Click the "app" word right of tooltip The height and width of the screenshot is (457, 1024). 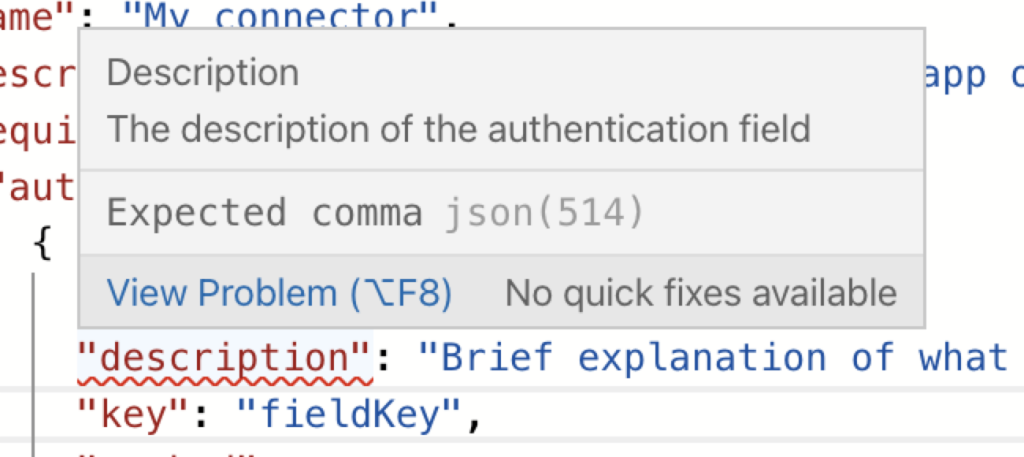point(955,78)
